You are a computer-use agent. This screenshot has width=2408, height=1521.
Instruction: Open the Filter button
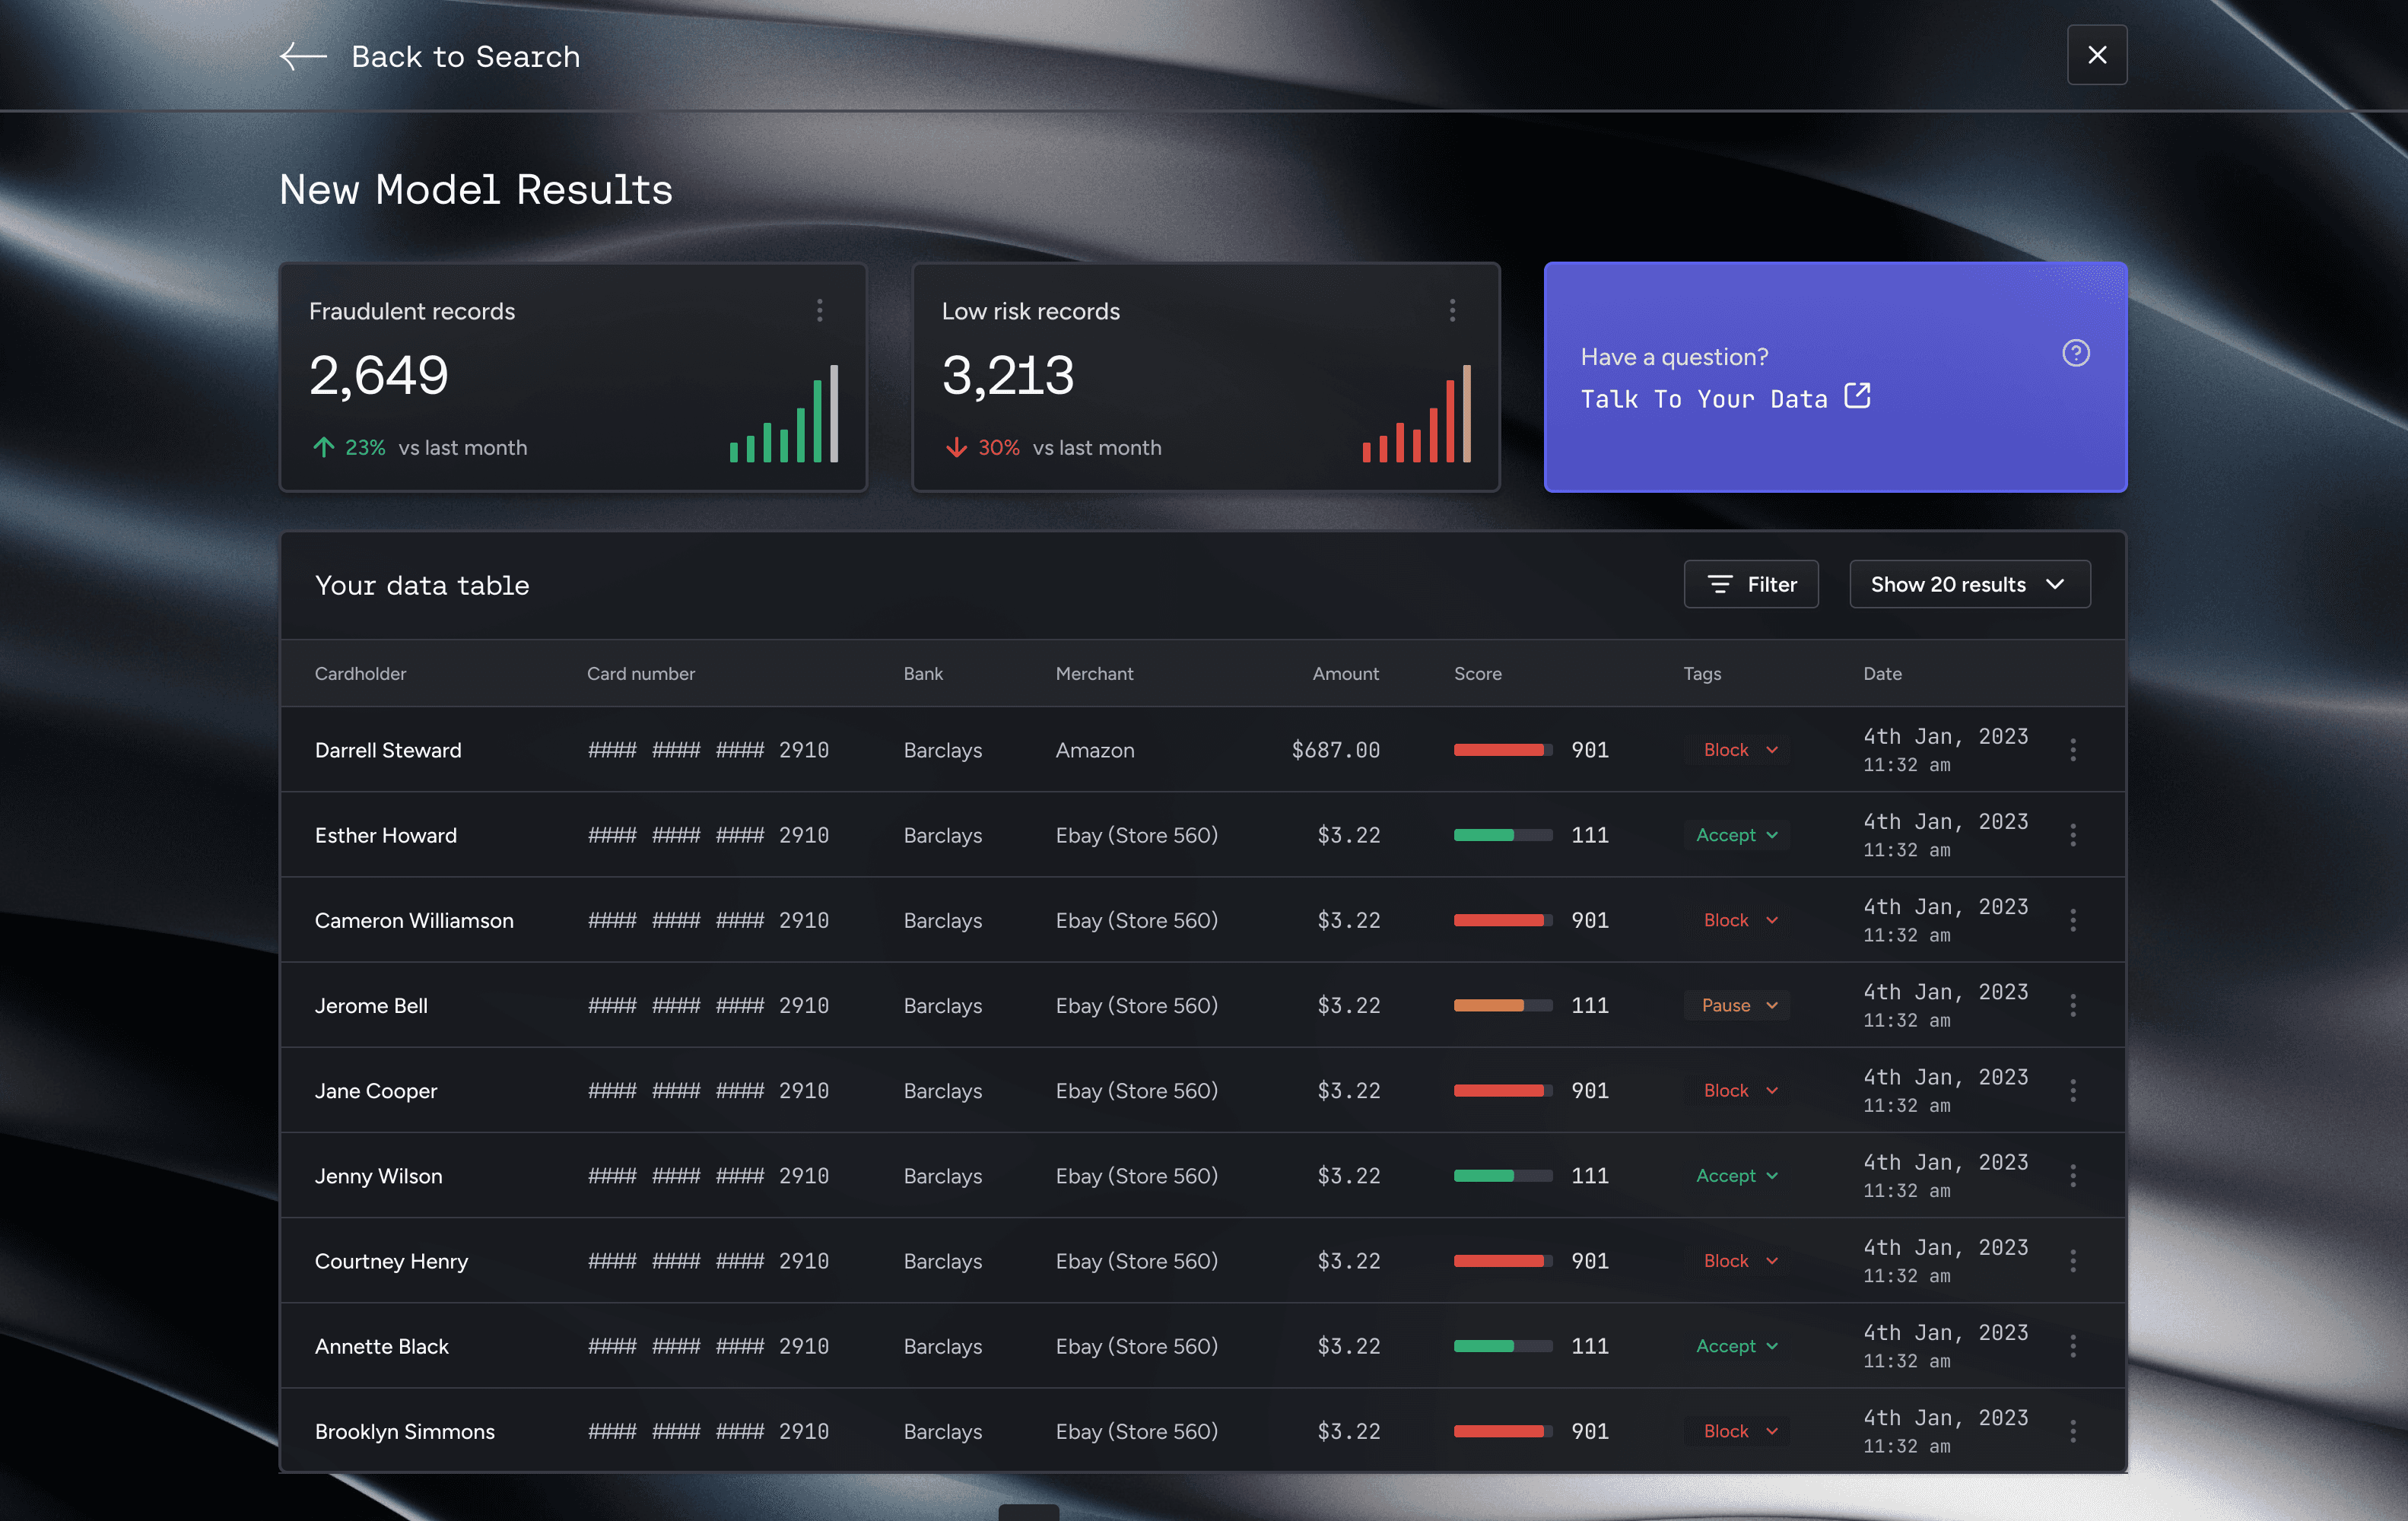pyautogui.click(x=1750, y=584)
